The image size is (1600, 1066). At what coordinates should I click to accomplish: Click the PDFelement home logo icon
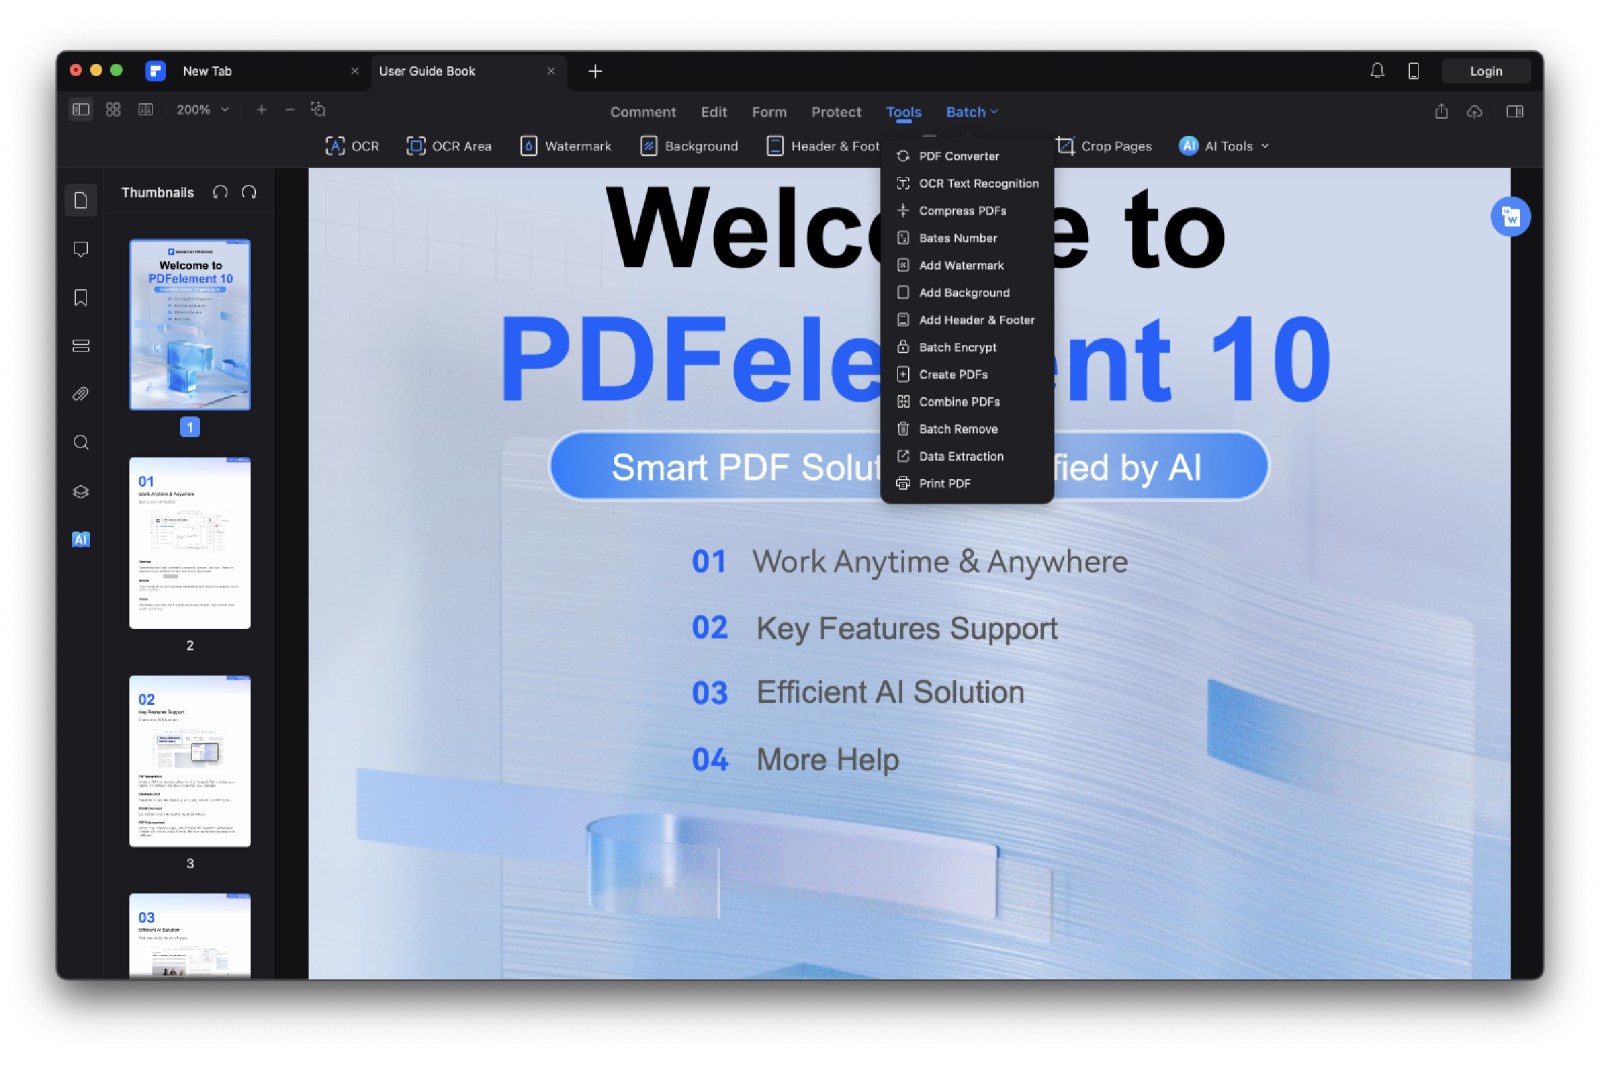tap(155, 71)
